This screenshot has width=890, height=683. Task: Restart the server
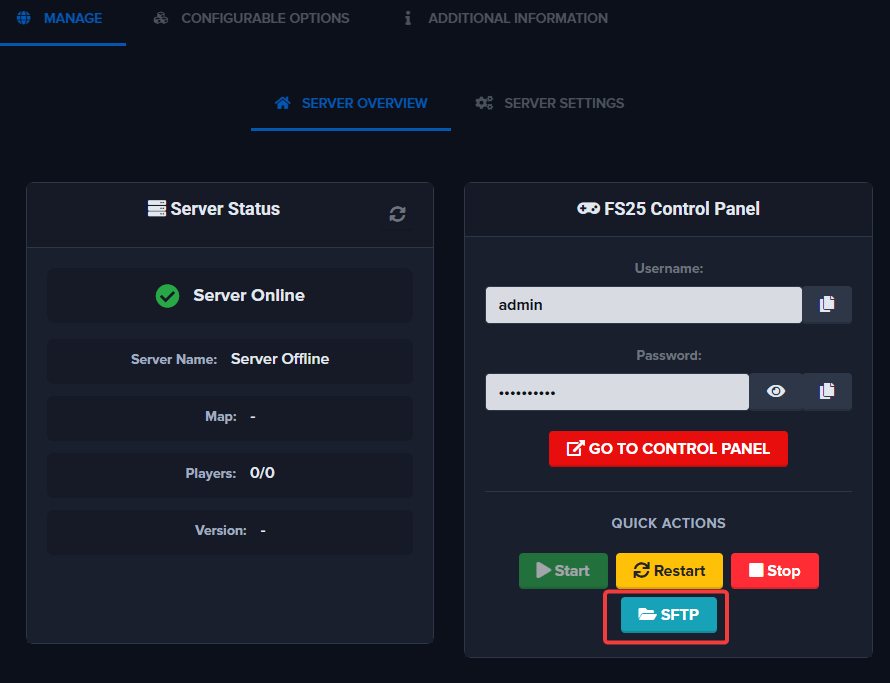click(x=669, y=571)
